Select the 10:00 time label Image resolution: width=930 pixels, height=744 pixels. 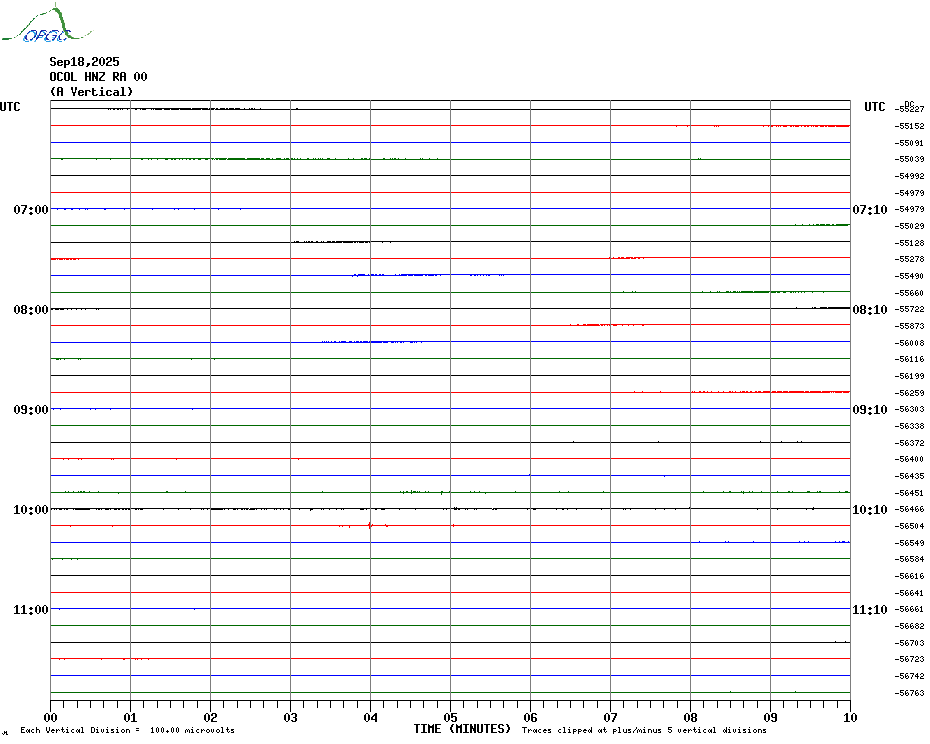(31, 510)
